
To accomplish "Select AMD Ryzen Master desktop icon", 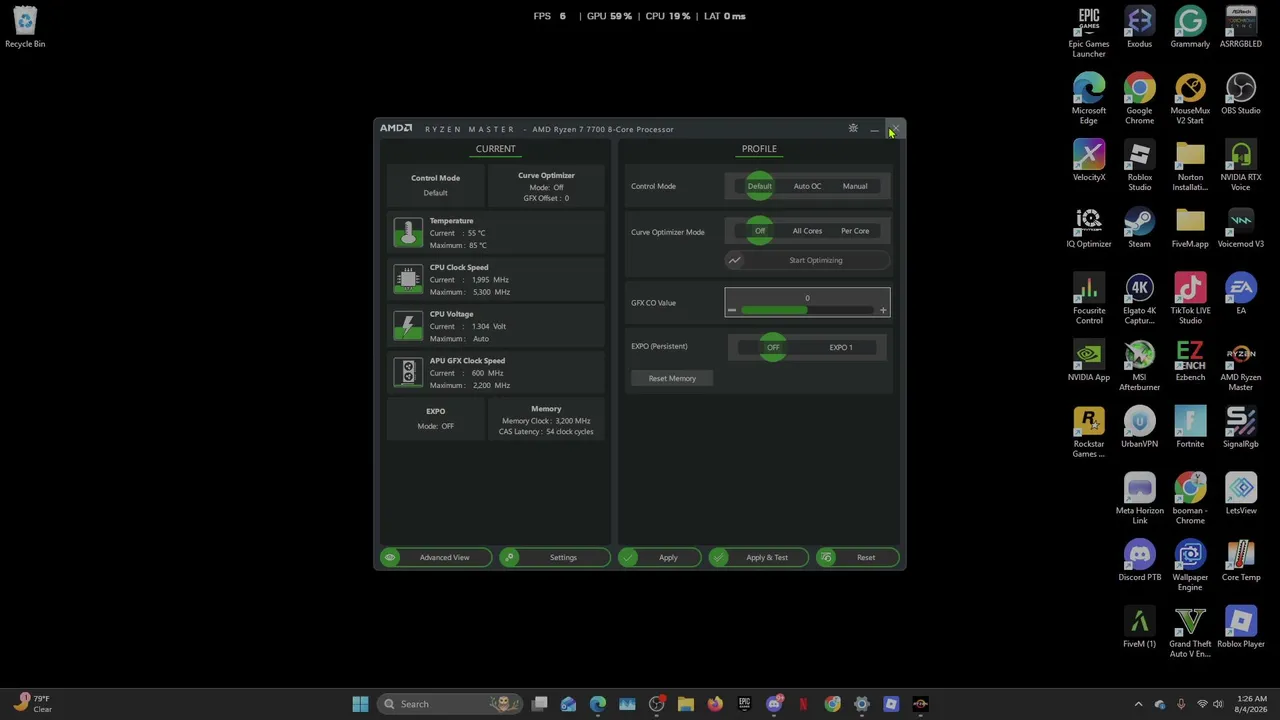I will click(1241, 367).
